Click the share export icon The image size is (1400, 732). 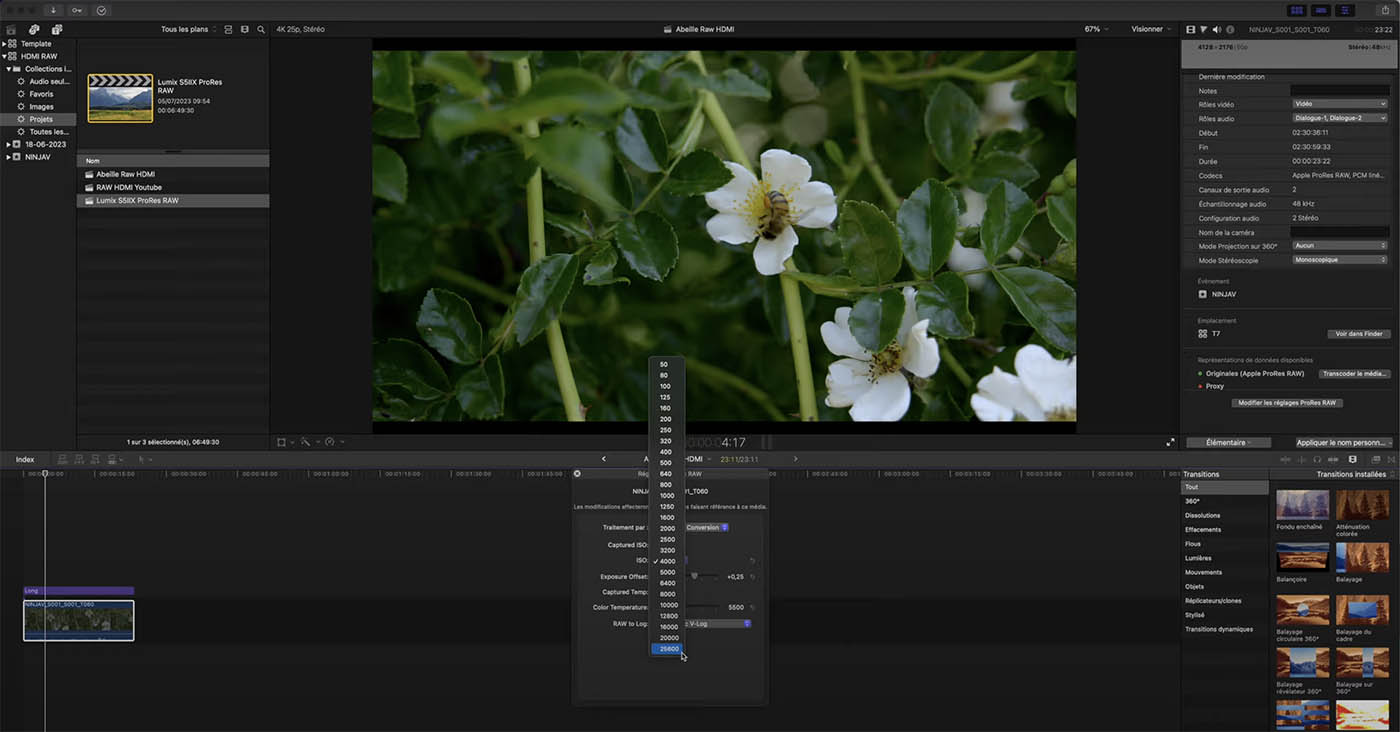[1387, 10]
